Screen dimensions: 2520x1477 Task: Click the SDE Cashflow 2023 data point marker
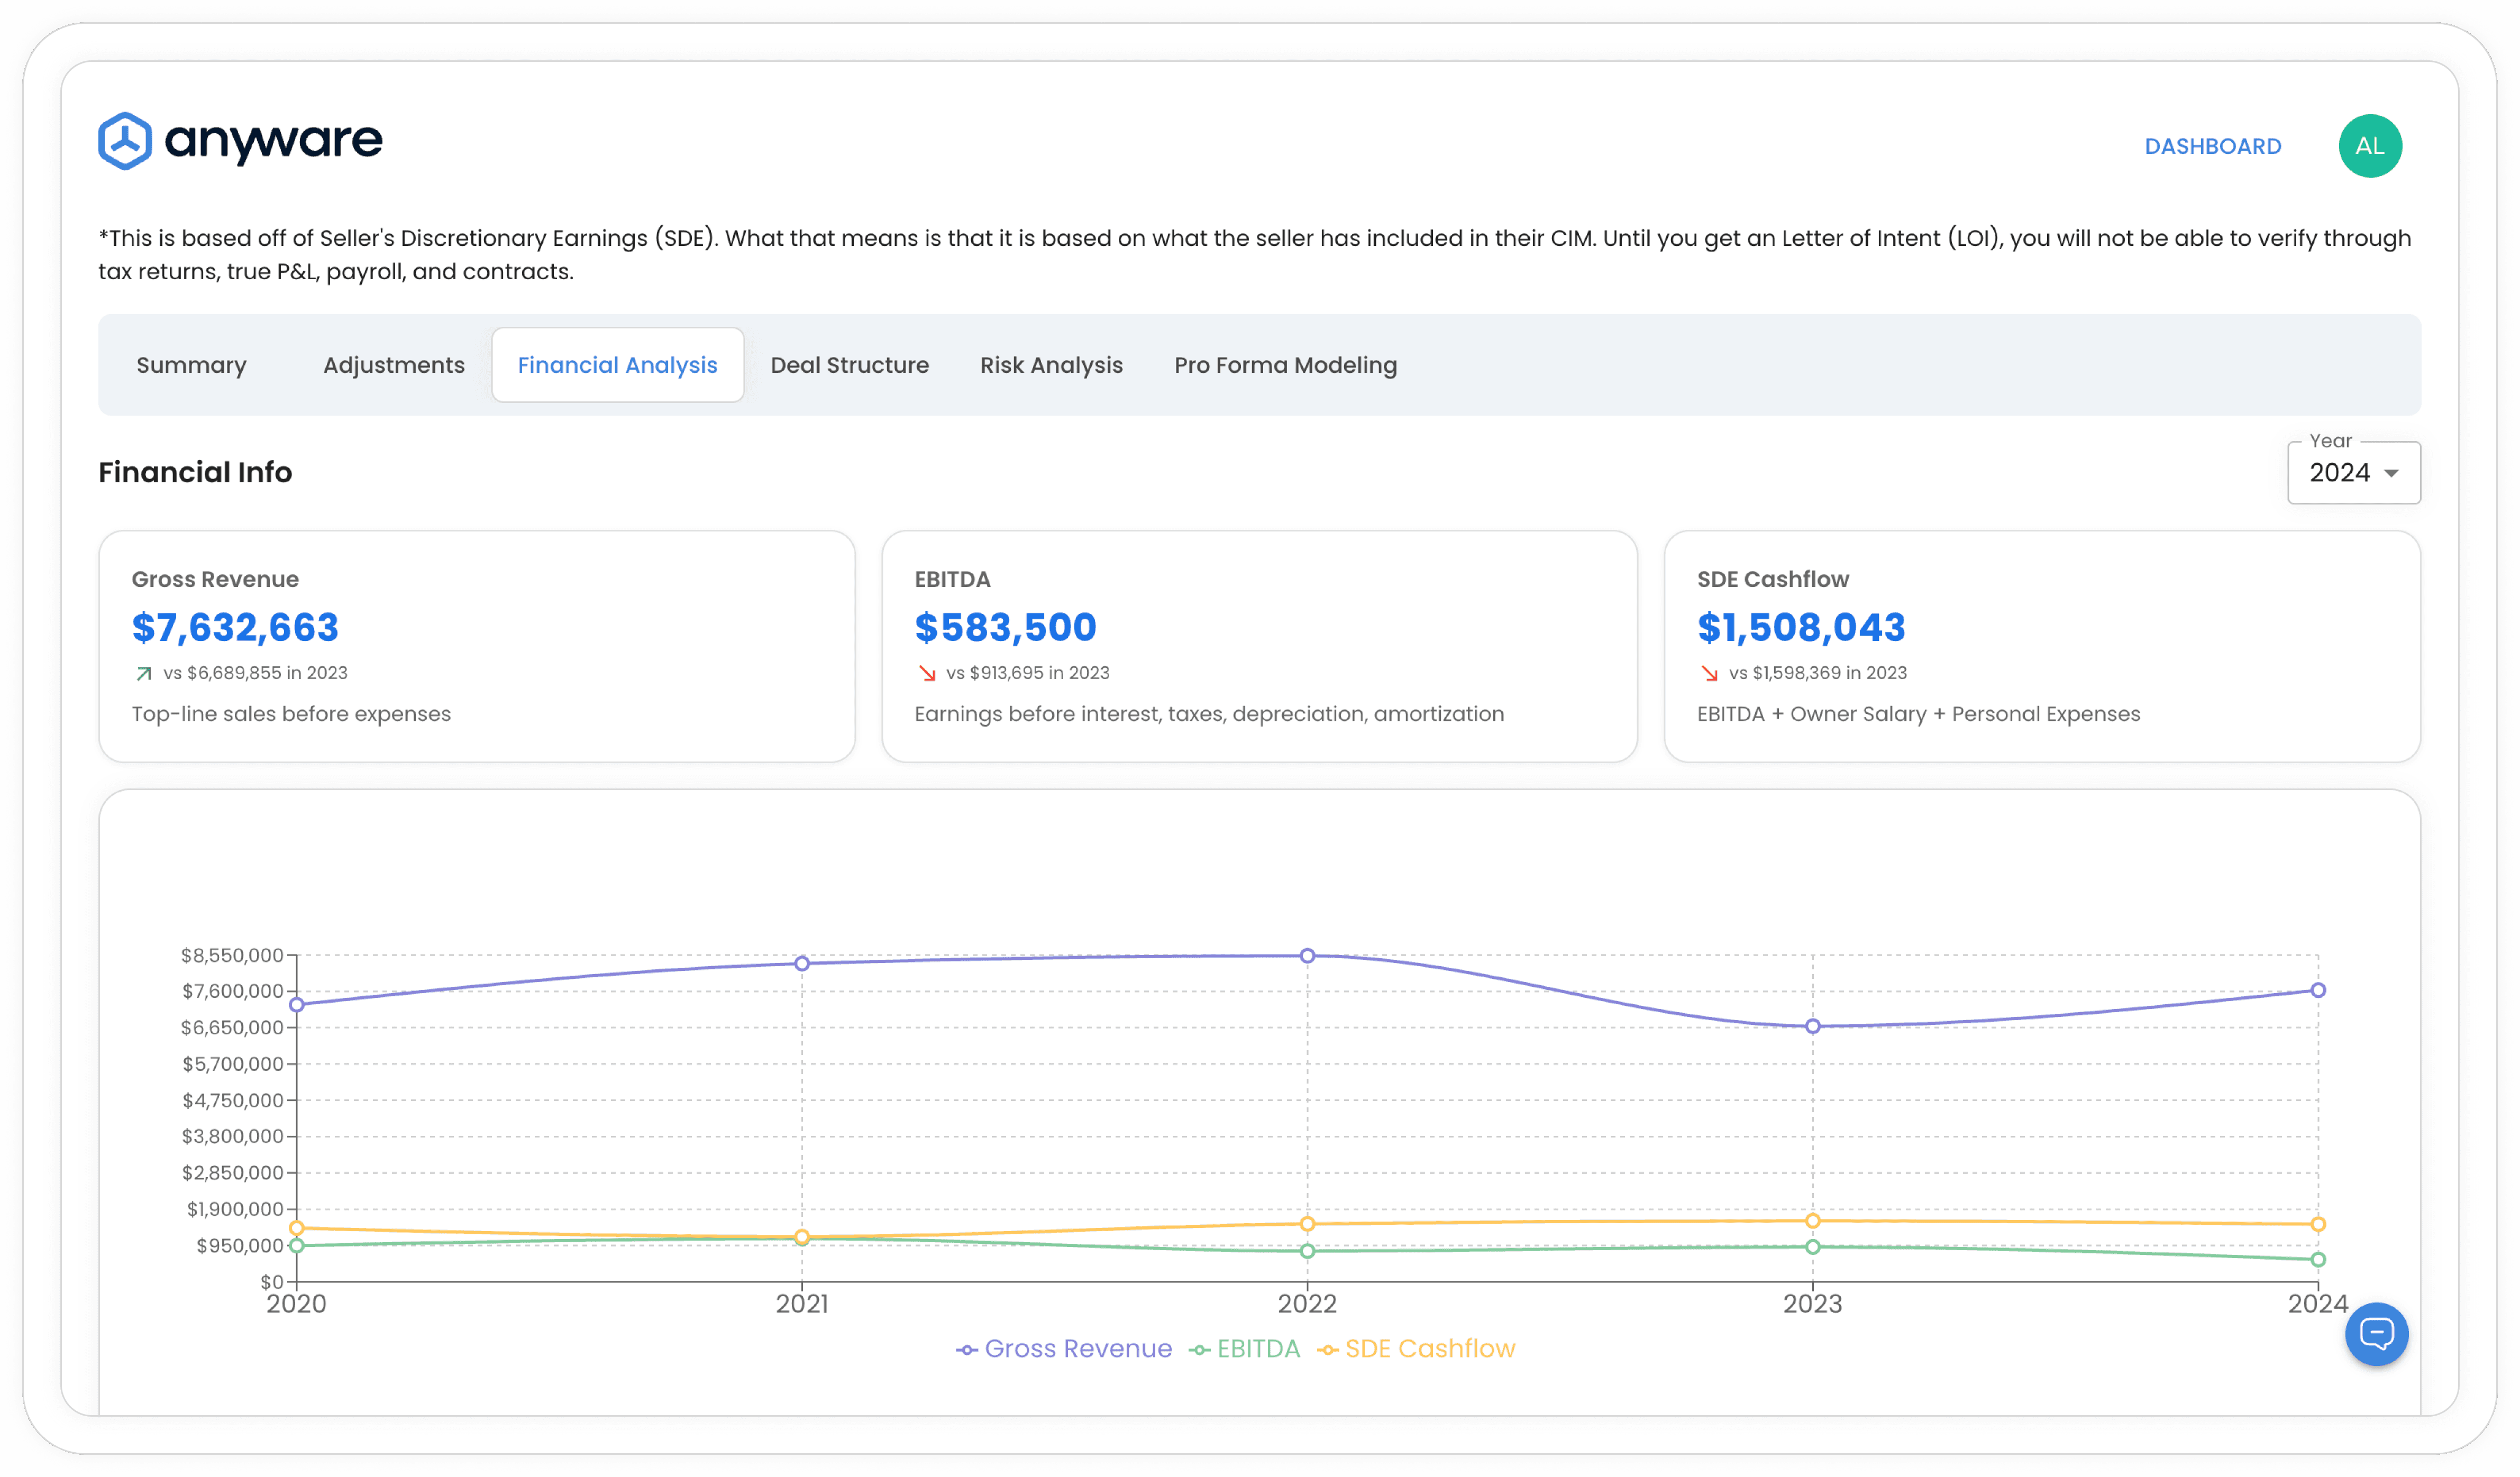(1812, 1221)
